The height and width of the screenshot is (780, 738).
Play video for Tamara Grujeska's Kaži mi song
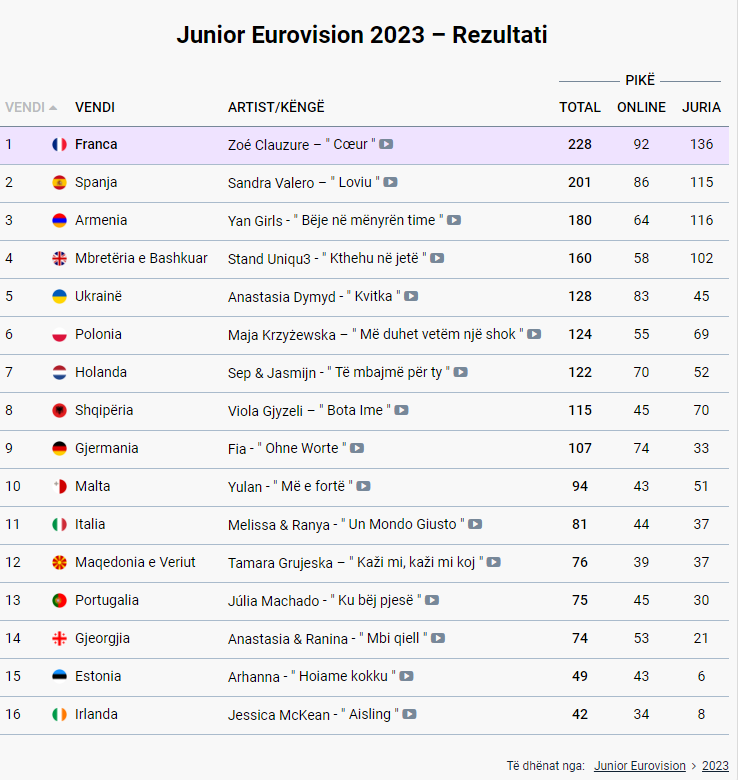click(494, 562)
